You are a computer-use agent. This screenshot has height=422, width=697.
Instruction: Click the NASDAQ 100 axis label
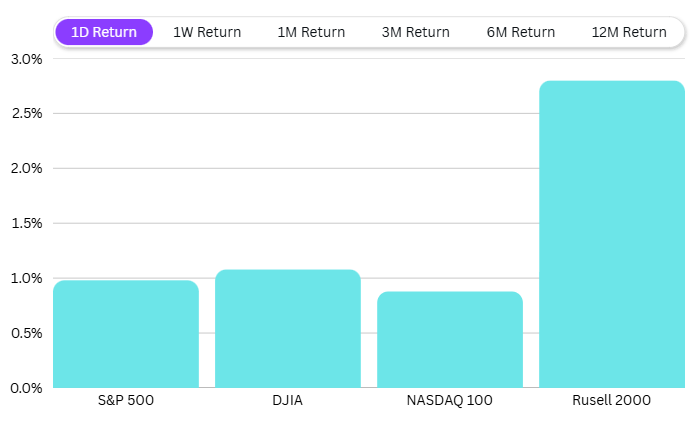coord(450,401)
